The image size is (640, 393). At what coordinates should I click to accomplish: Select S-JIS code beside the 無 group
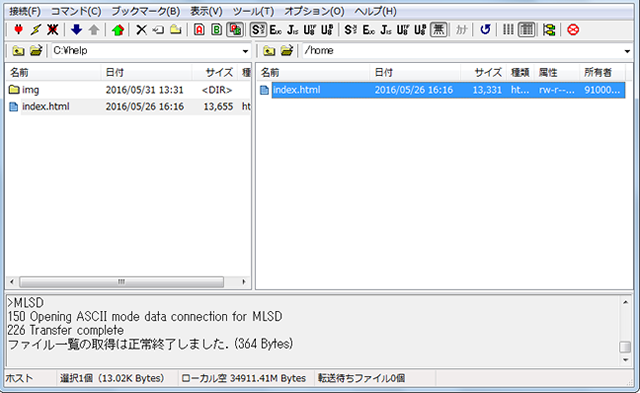tap(351, 29)
